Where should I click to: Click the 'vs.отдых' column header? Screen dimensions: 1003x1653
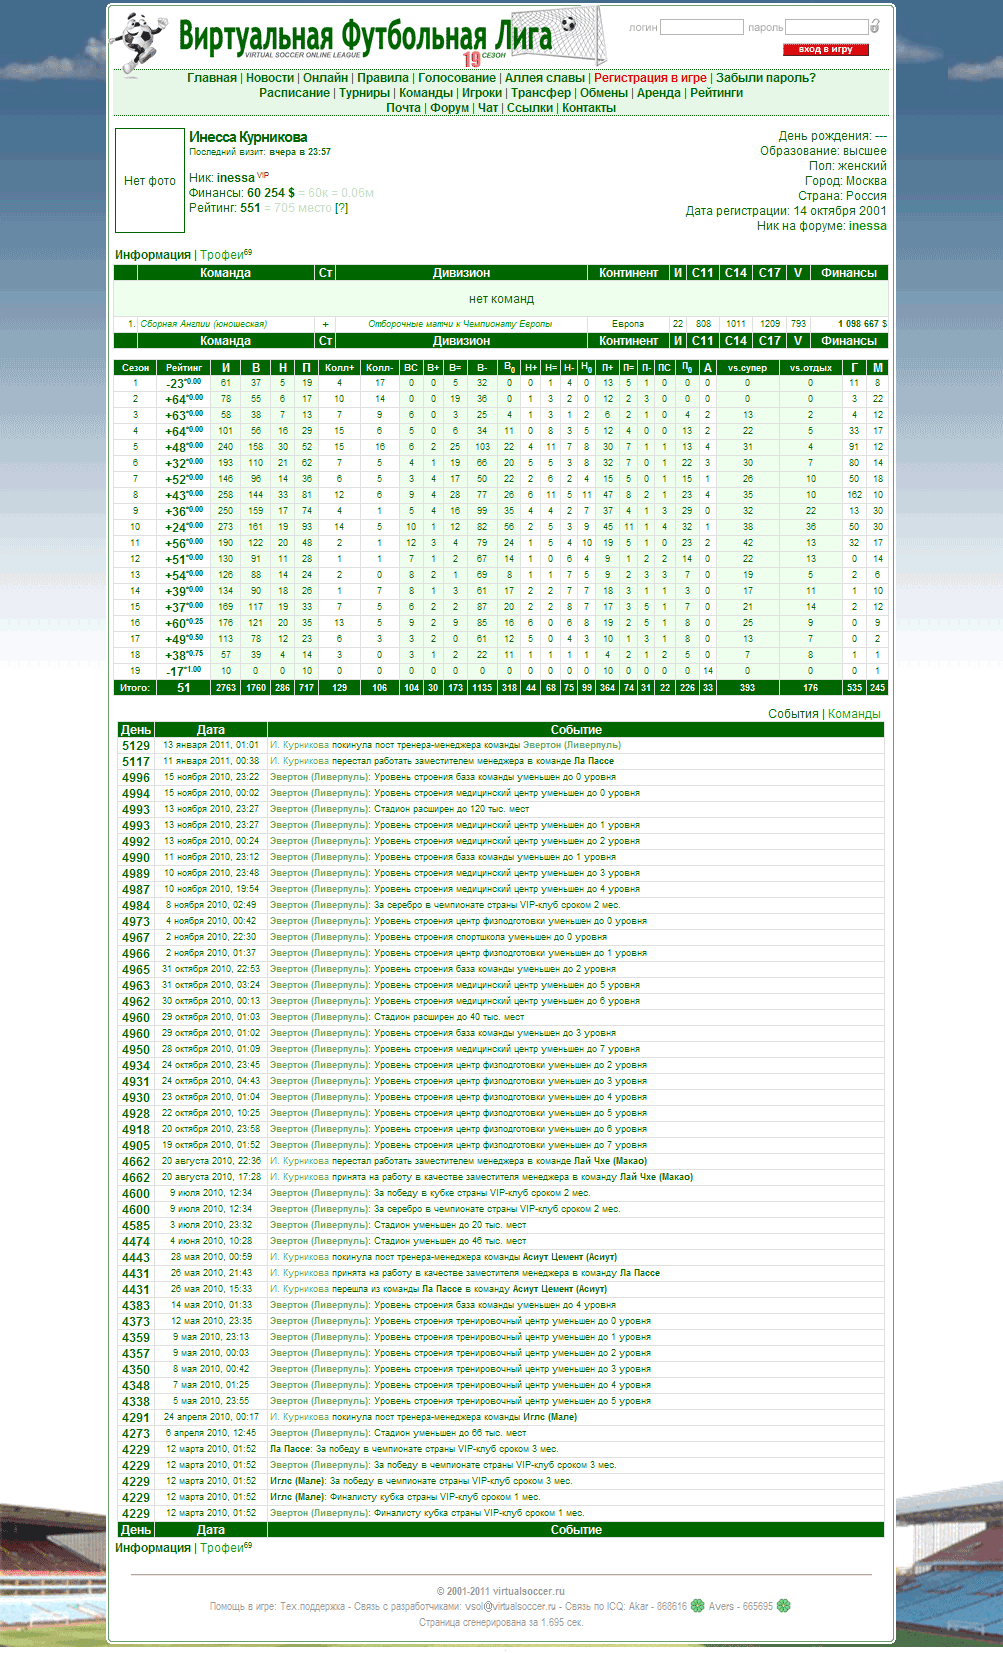tap(811, 368)
